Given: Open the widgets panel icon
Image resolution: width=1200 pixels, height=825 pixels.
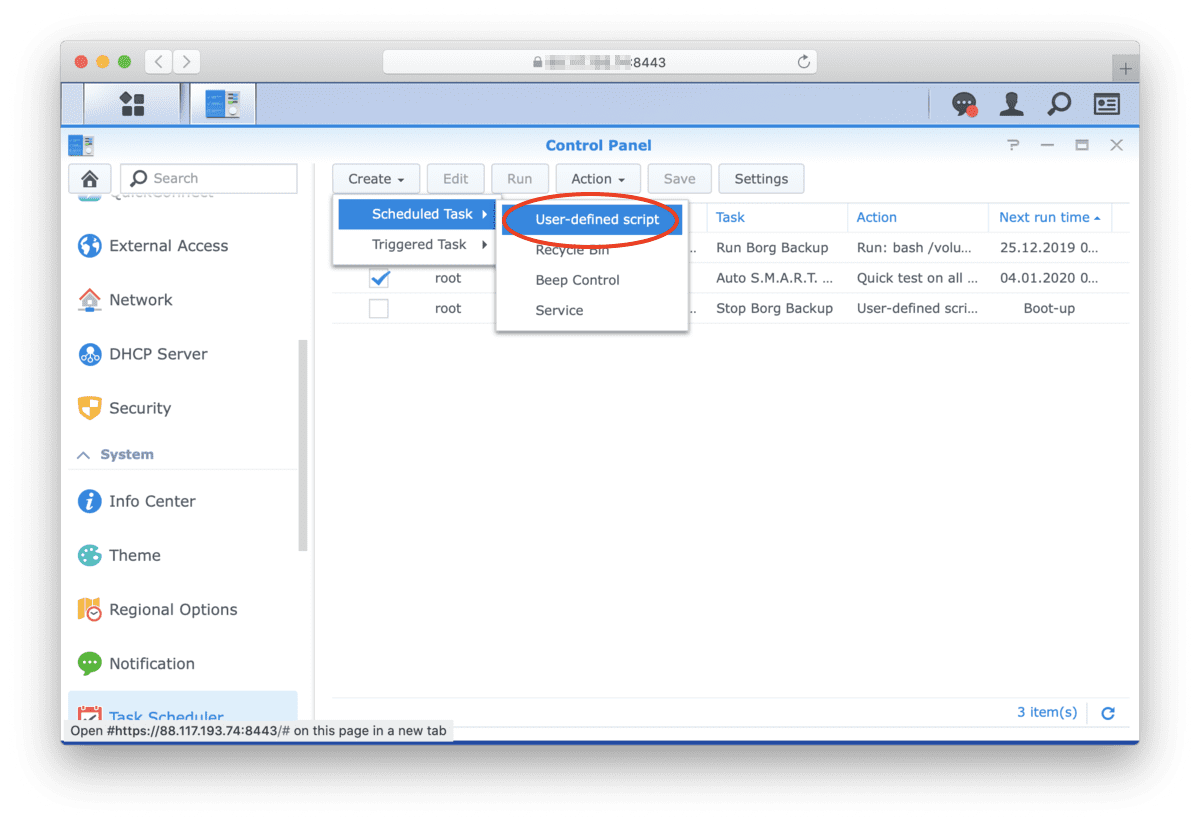Looking at the screenshot, I should 1106,104.
